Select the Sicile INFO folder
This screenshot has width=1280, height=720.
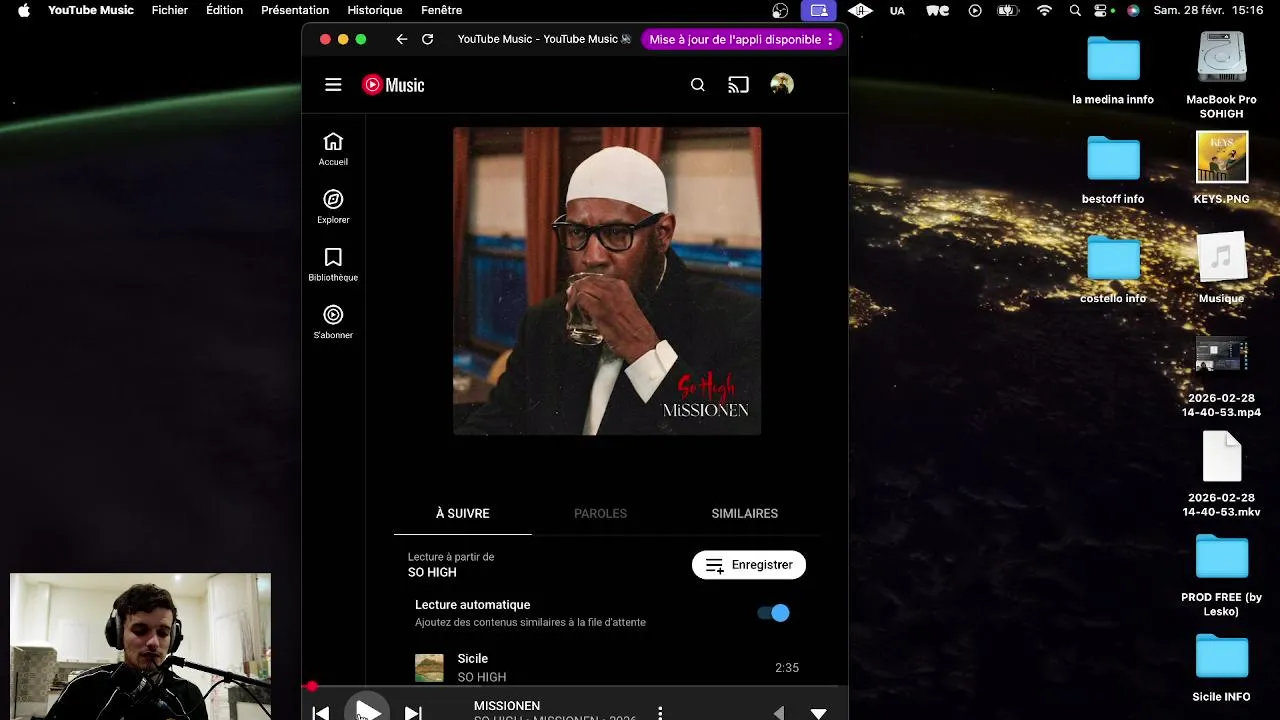click(x=1221, y=669)
